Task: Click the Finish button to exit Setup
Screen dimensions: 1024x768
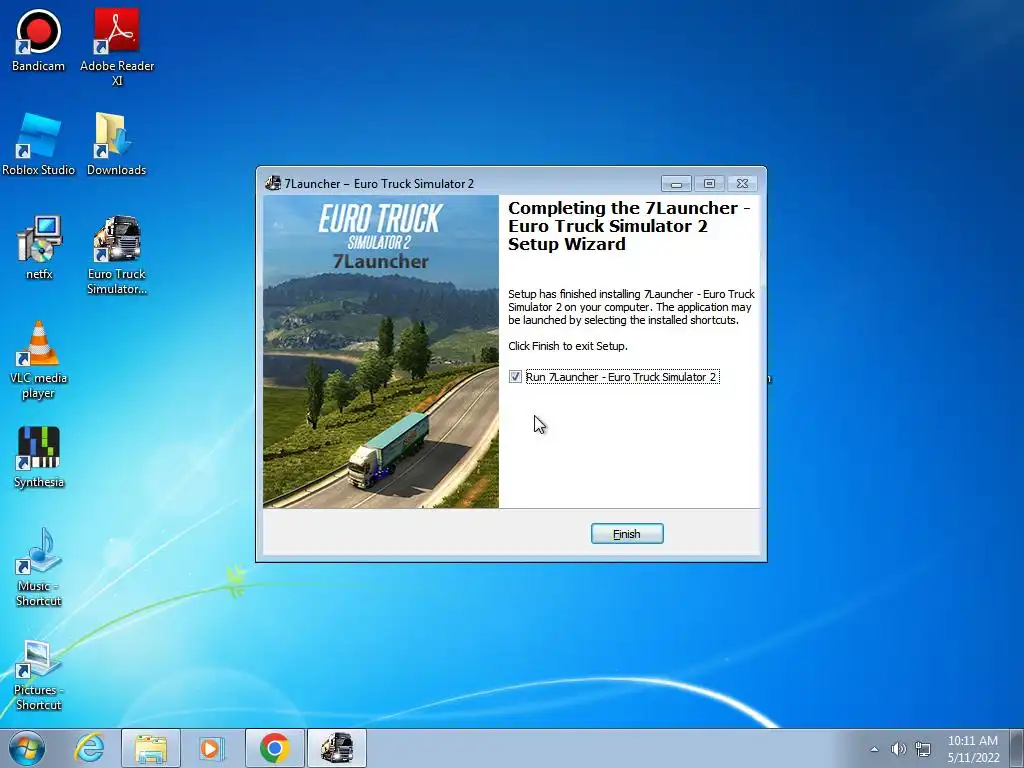Action: point(627,534)
